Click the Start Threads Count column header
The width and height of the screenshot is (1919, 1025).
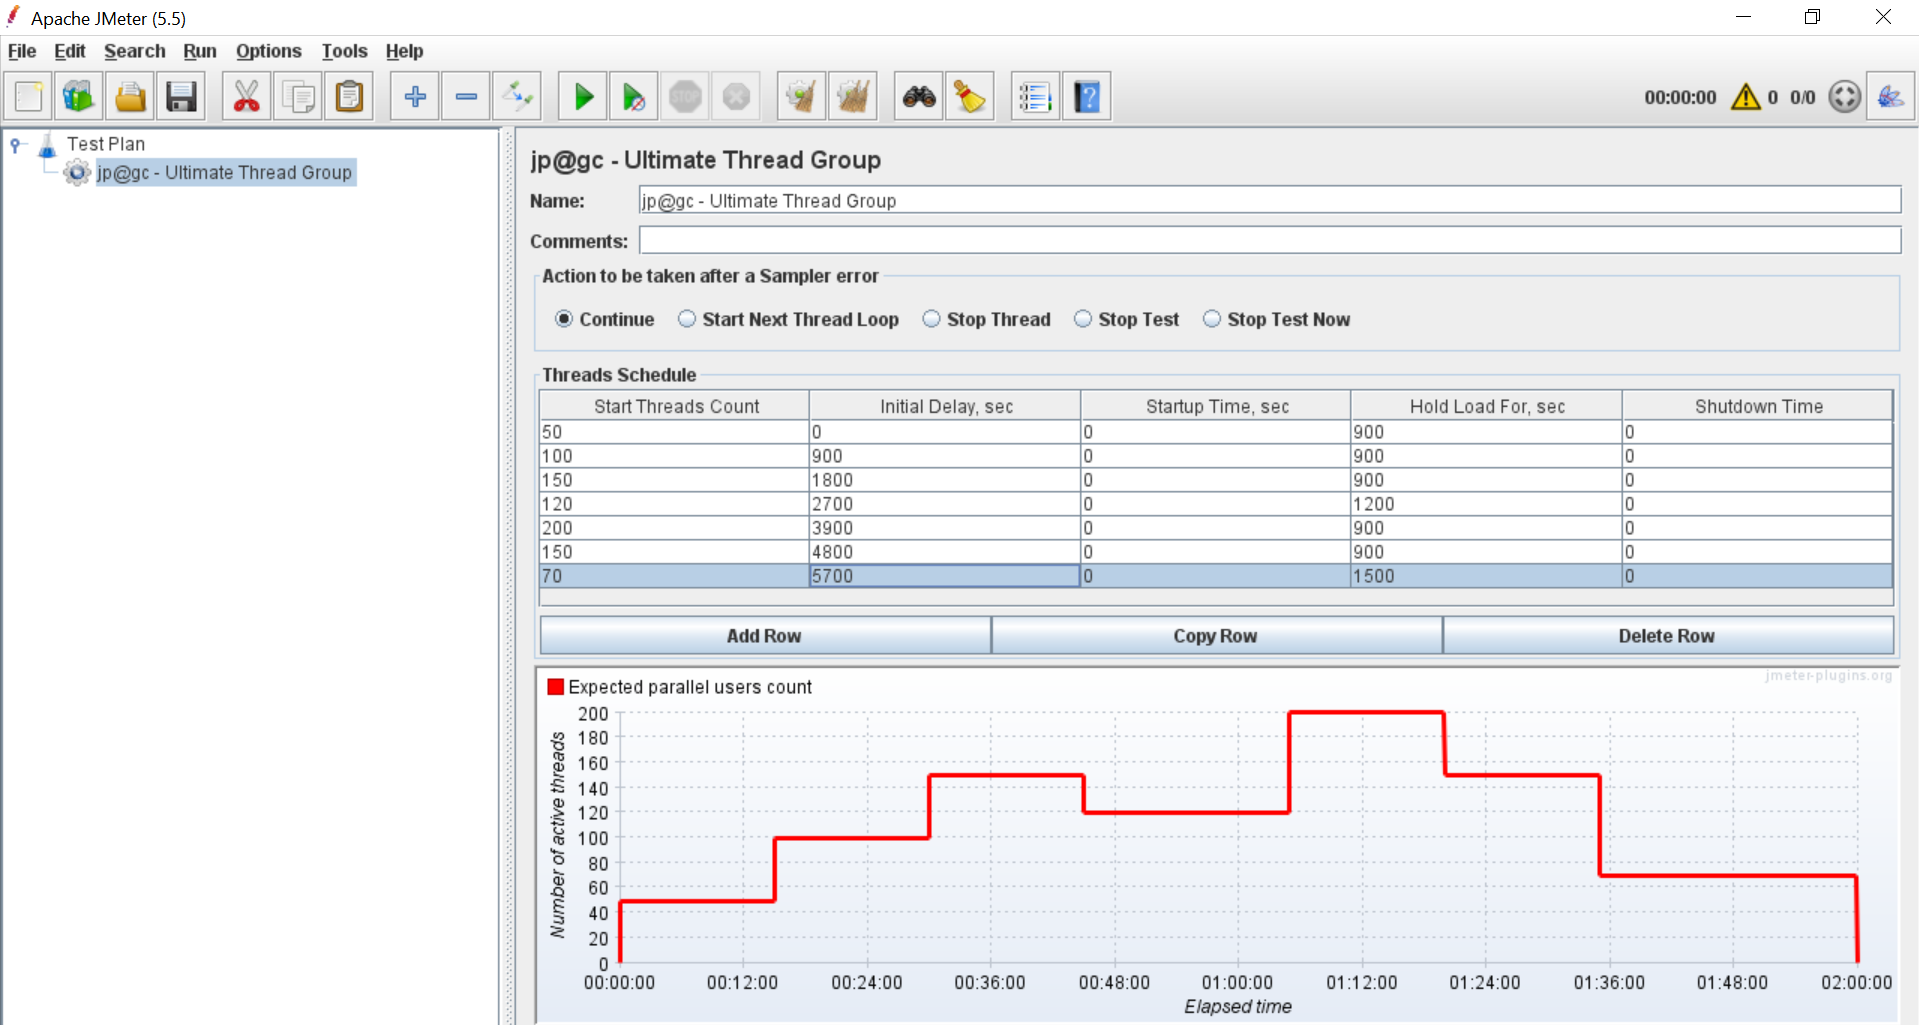tap(675, 406)
